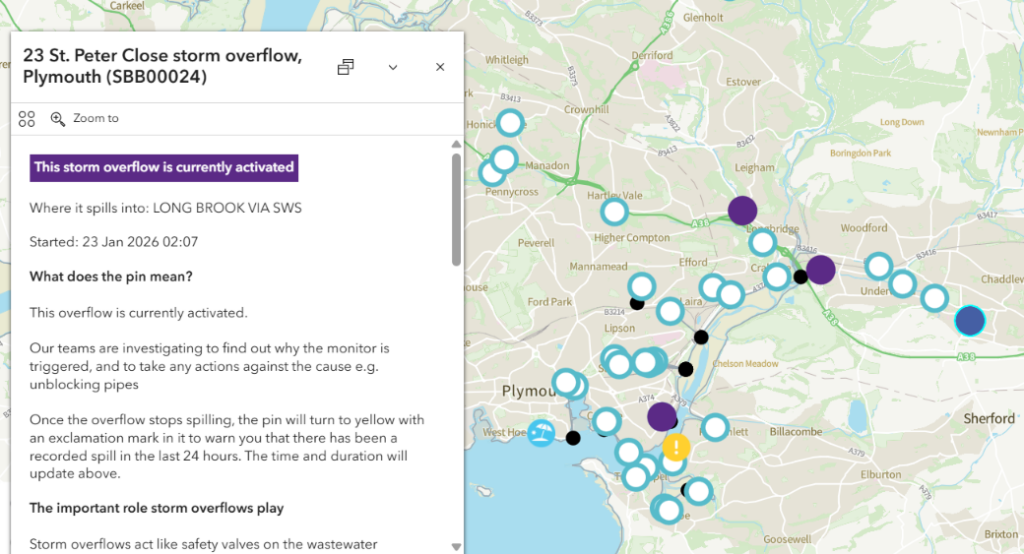Select the purple activated pin near Leigham
Image resolution: width=1024 pixels, height=554 pixels.
[x=742, y=210]
